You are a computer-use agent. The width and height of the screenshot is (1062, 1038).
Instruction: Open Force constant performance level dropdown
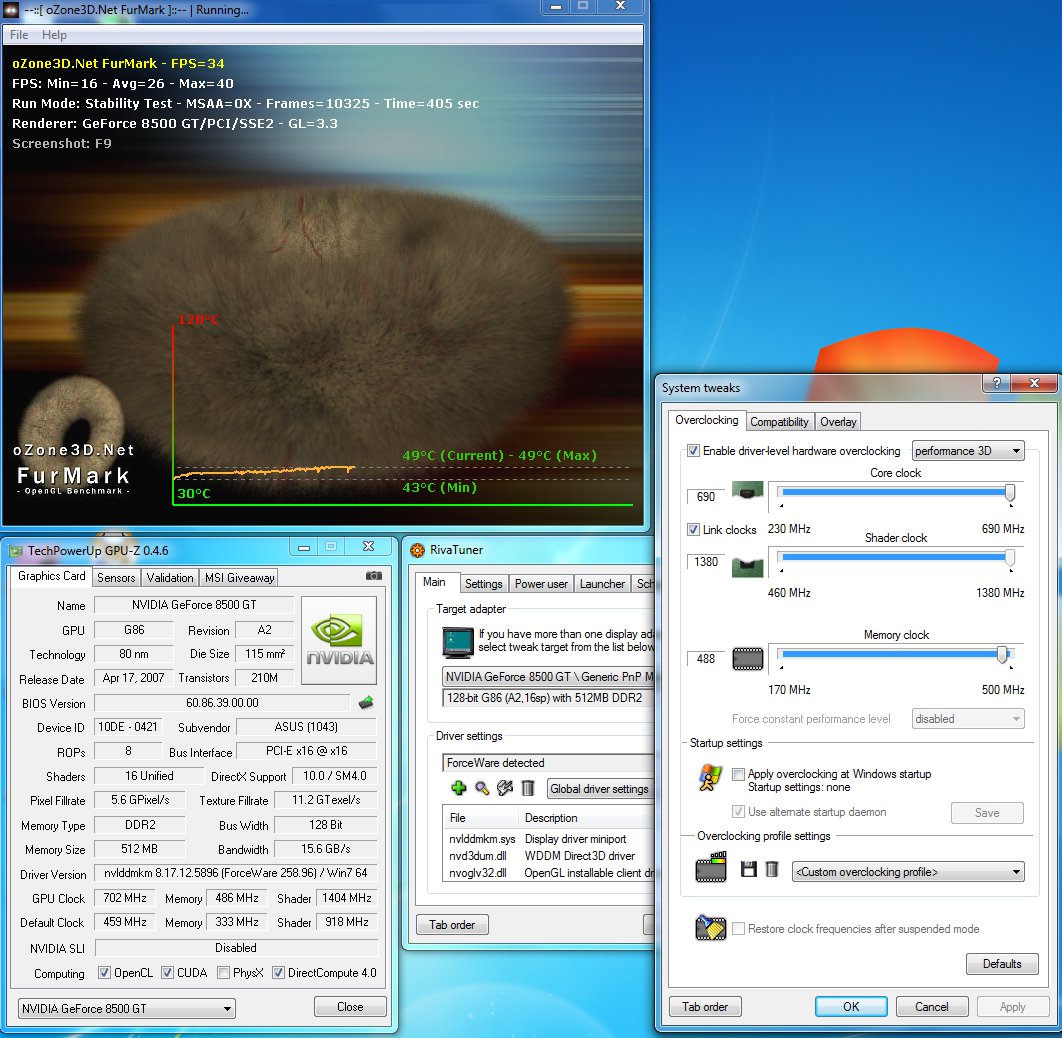point(968,718)
